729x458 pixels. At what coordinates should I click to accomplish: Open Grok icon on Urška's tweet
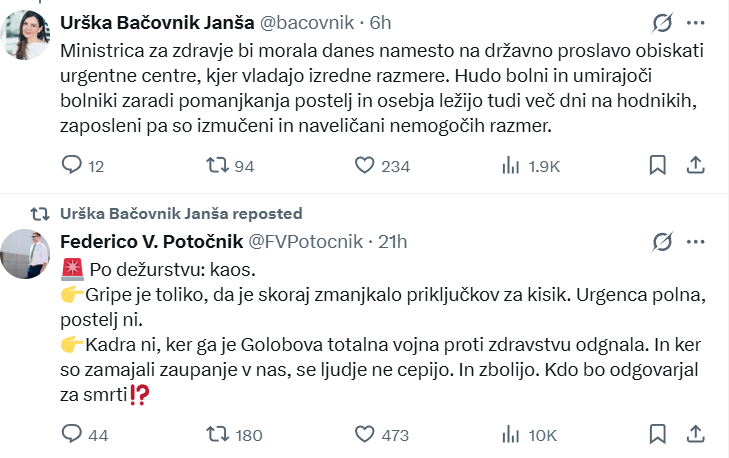coord(660,22)
